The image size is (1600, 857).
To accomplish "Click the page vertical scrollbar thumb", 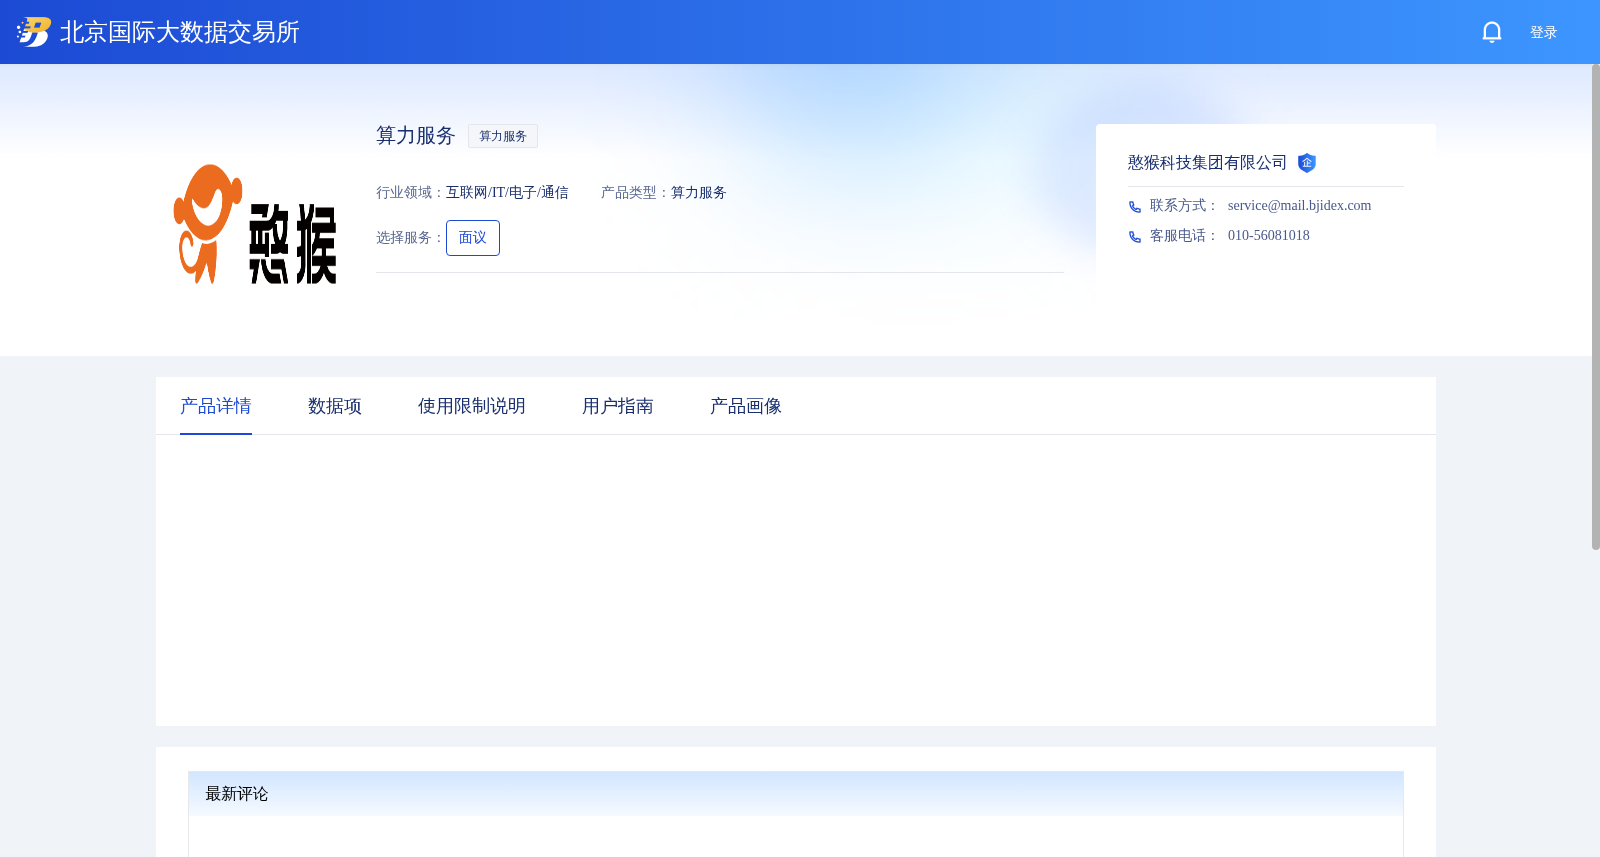I will pos(1596,307).
